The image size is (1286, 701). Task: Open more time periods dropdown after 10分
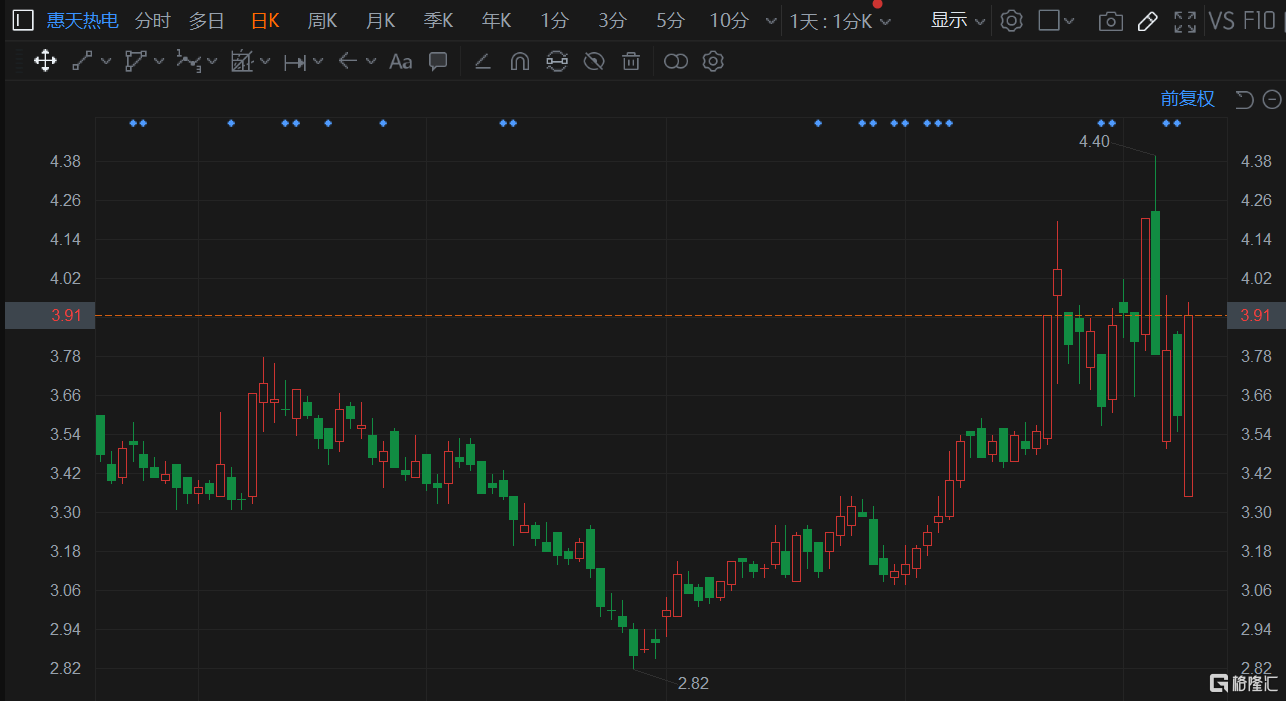(770, 21)
